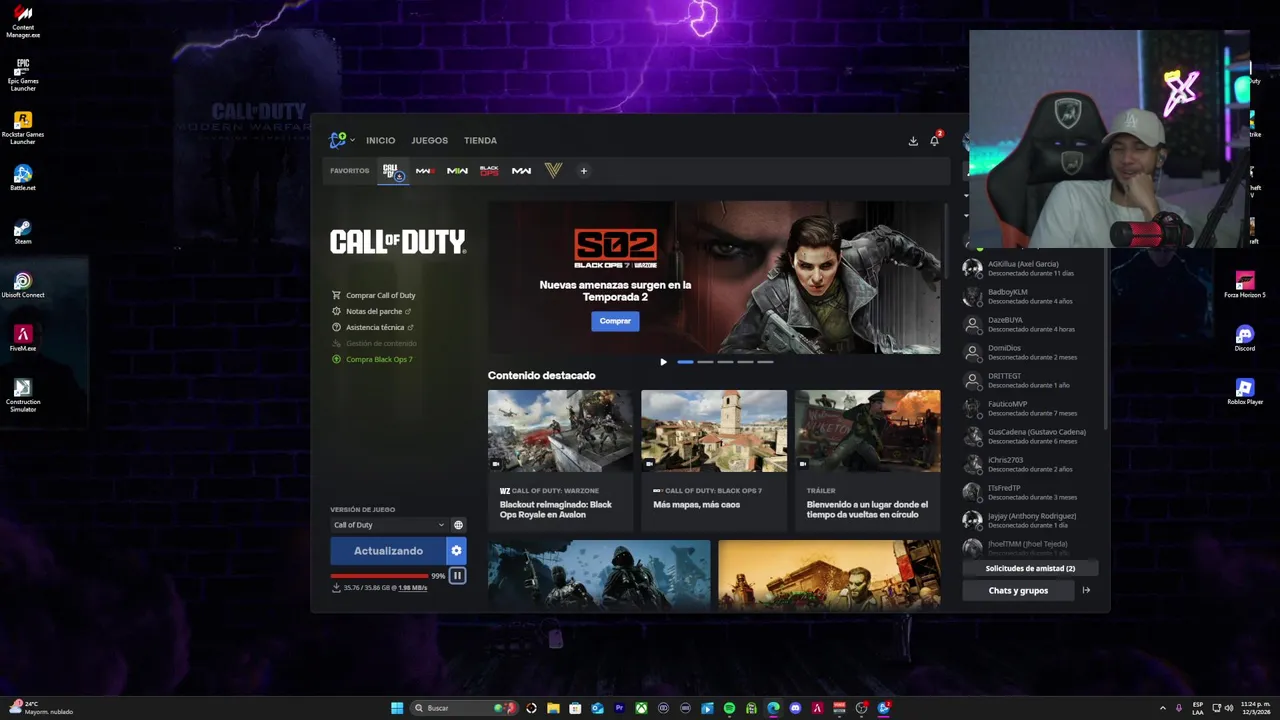This screenshot has height=720, width=1280.
Task: Open the TIENDA tab
Action: tap(480, 141)
